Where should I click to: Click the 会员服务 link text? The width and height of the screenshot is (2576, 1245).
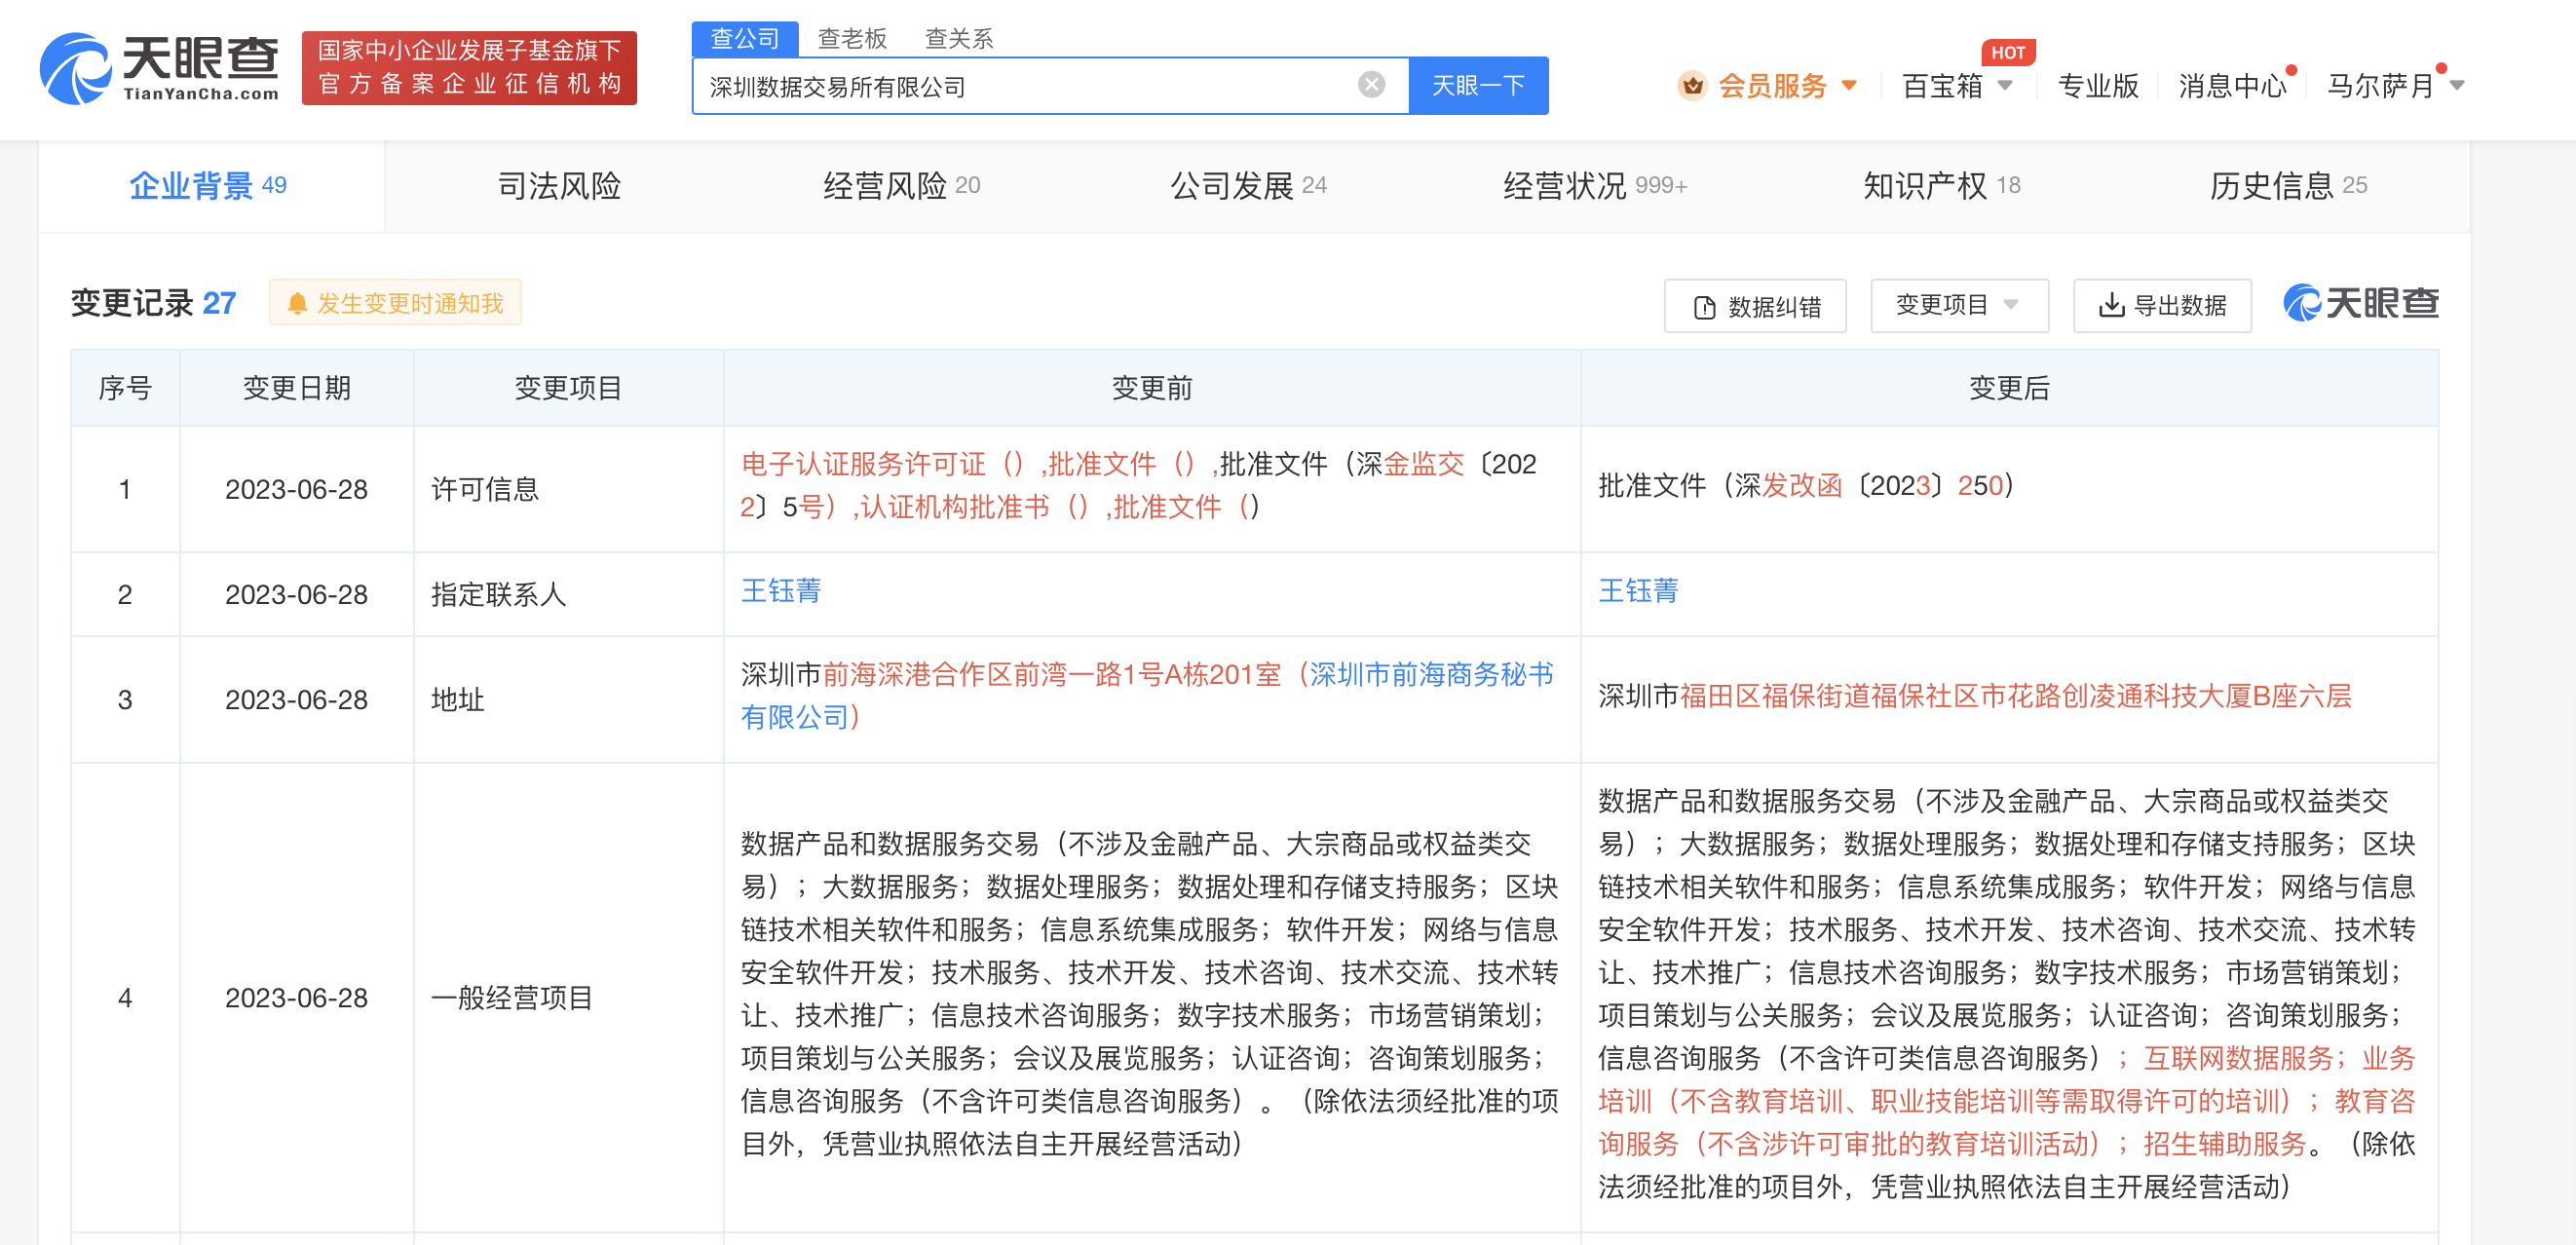[x=1772, y=86]
